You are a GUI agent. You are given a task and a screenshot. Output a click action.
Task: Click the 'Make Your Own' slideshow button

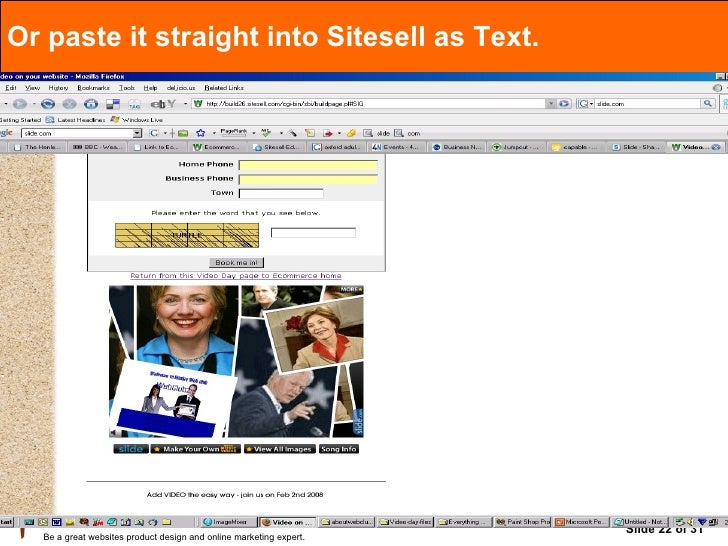coord(195,449)
